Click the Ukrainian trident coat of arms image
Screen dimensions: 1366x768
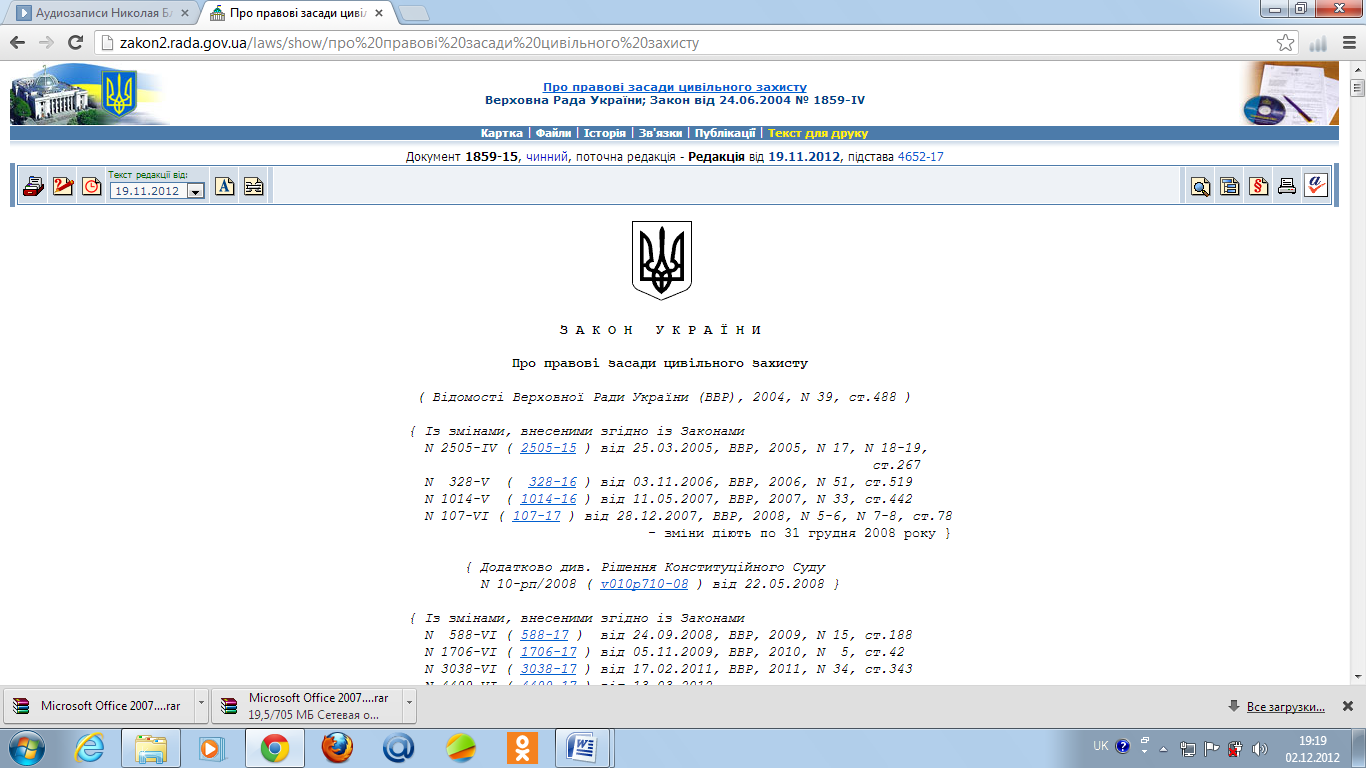click(661, 260)
